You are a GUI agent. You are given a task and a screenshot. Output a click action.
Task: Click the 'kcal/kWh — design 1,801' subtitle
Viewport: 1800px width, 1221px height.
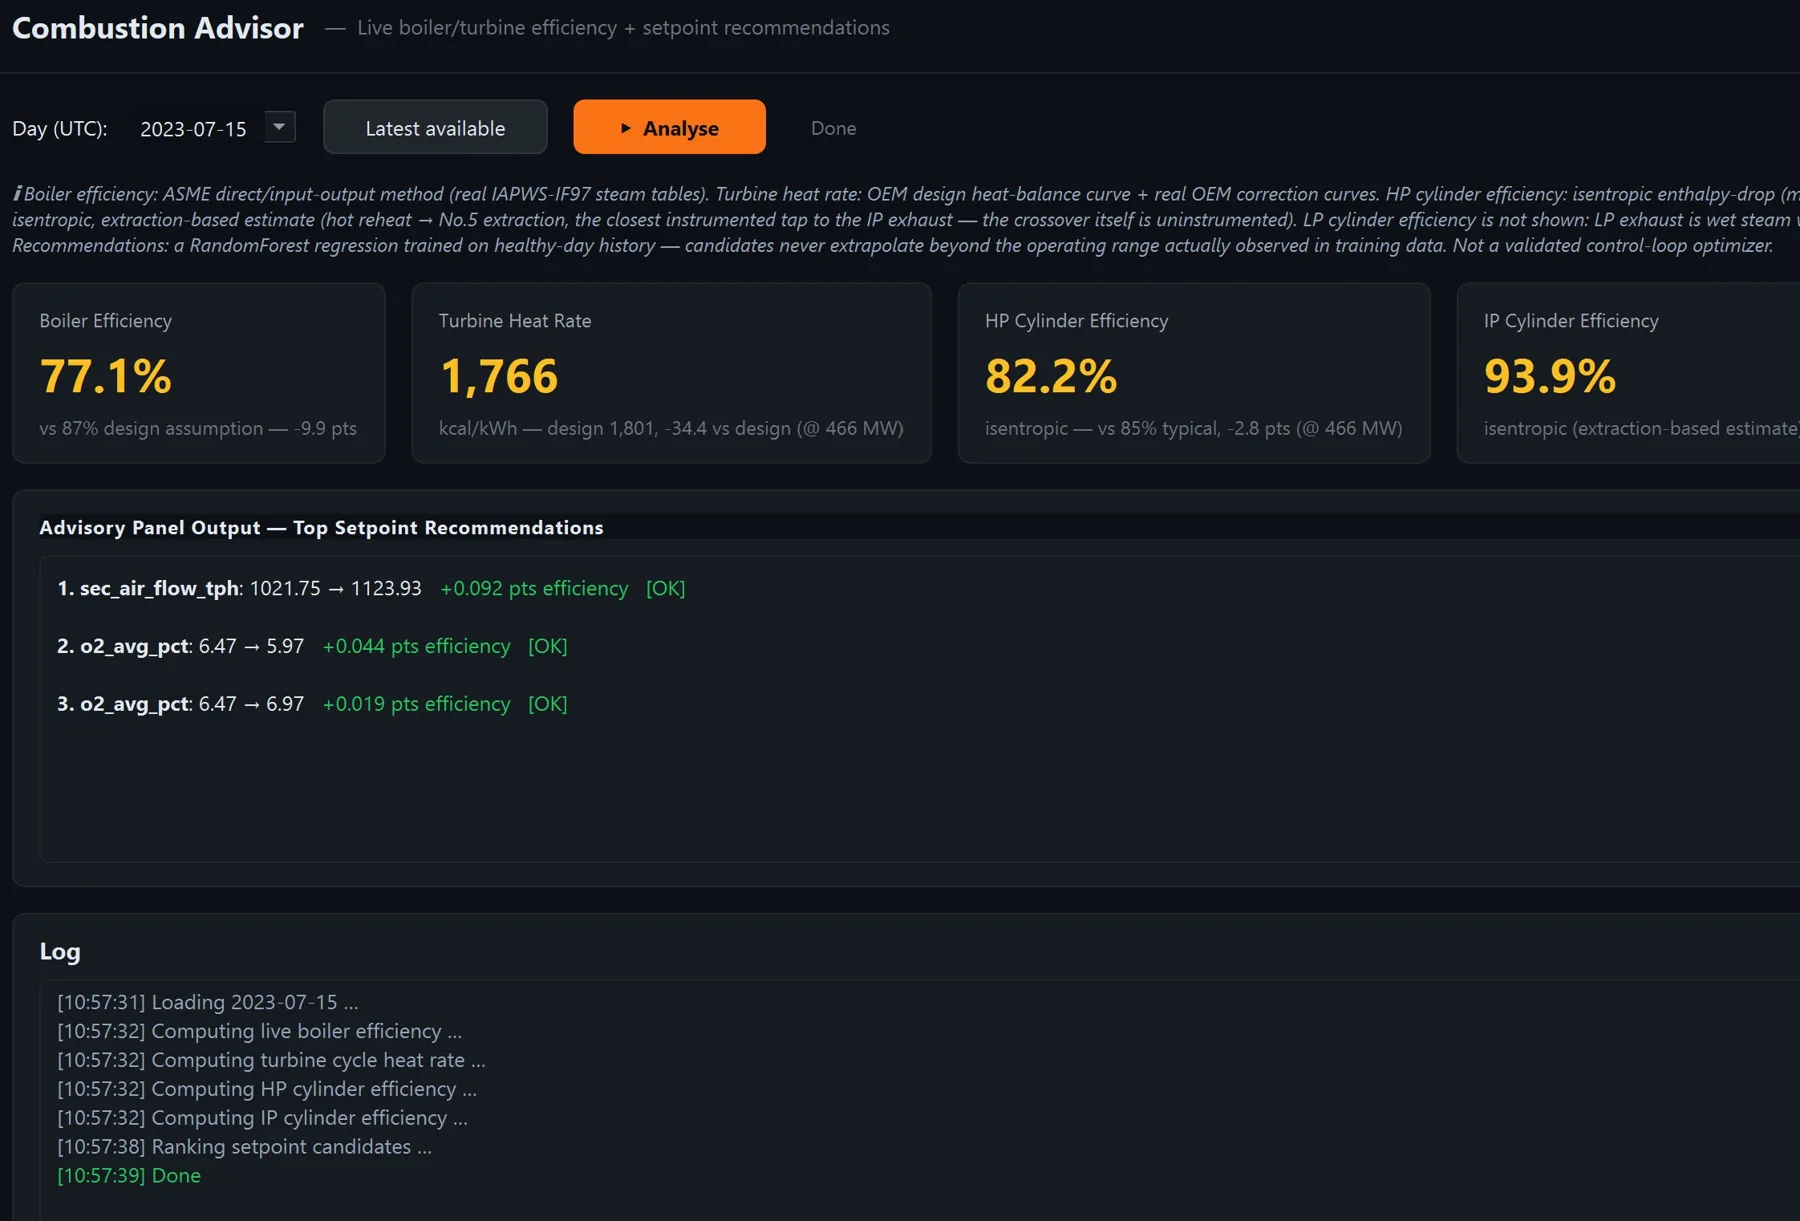pyautogui.click(x=671, y=428)
